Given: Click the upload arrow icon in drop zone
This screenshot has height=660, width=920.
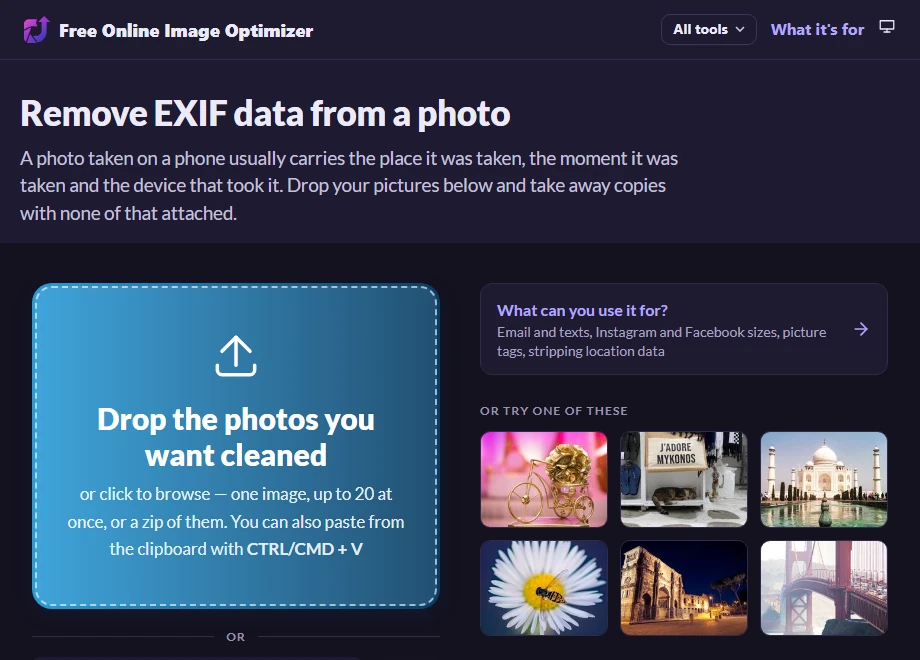Looking at the screenshot, I should [x=236, y=356].
